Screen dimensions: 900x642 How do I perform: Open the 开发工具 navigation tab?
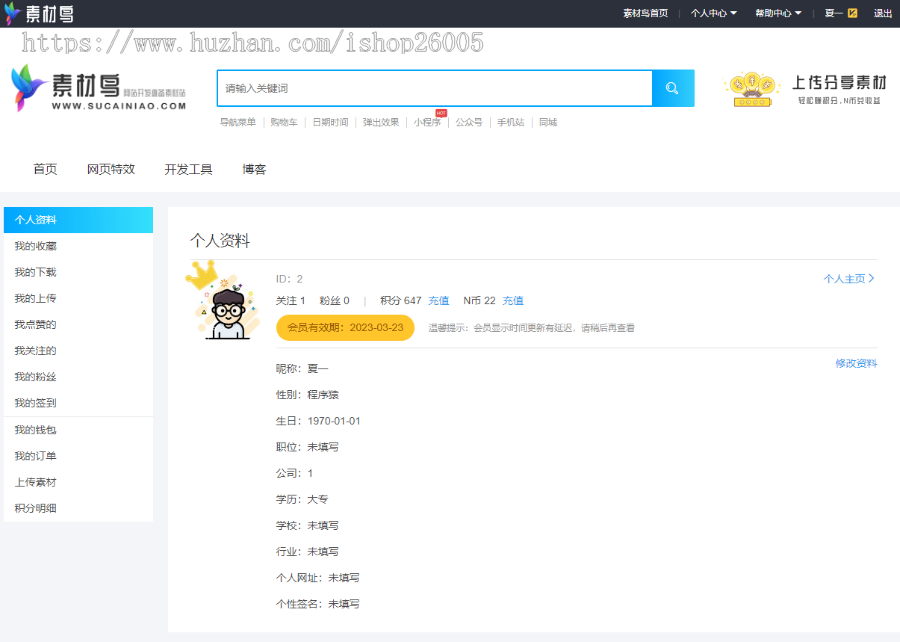point(188,169)
